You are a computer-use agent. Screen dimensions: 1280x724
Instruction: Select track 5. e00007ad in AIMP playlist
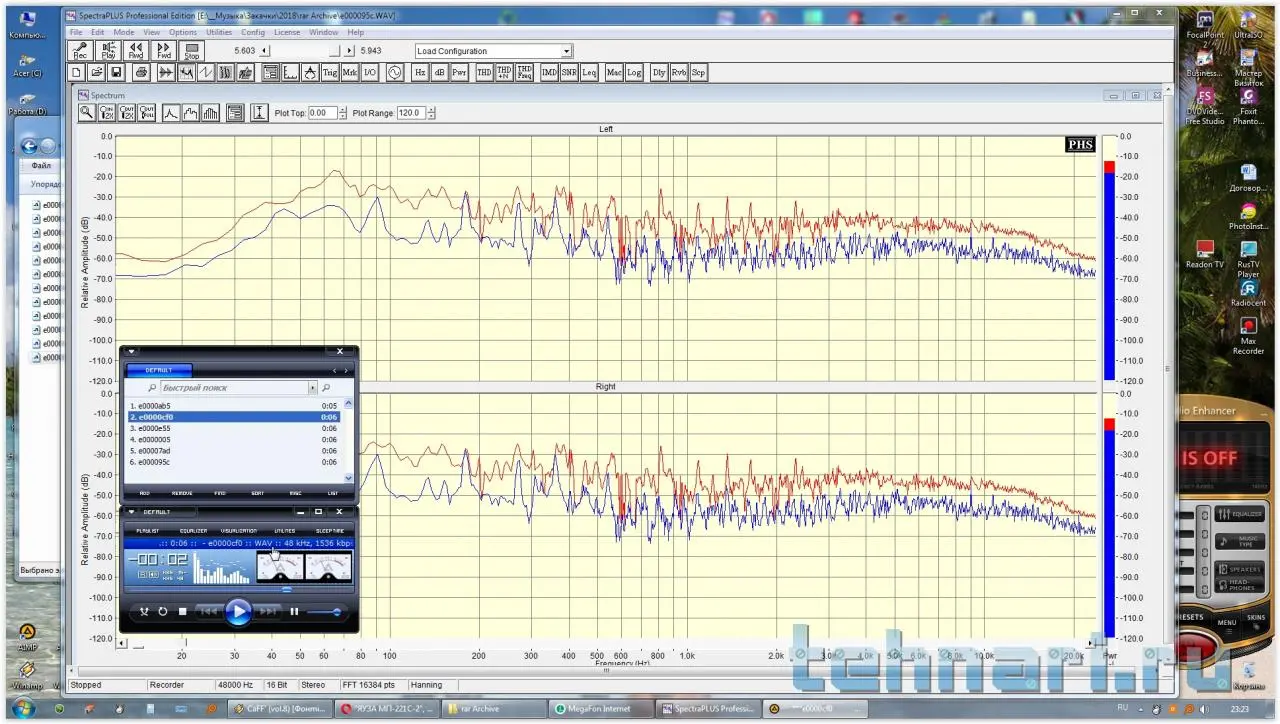coord(234,450)
